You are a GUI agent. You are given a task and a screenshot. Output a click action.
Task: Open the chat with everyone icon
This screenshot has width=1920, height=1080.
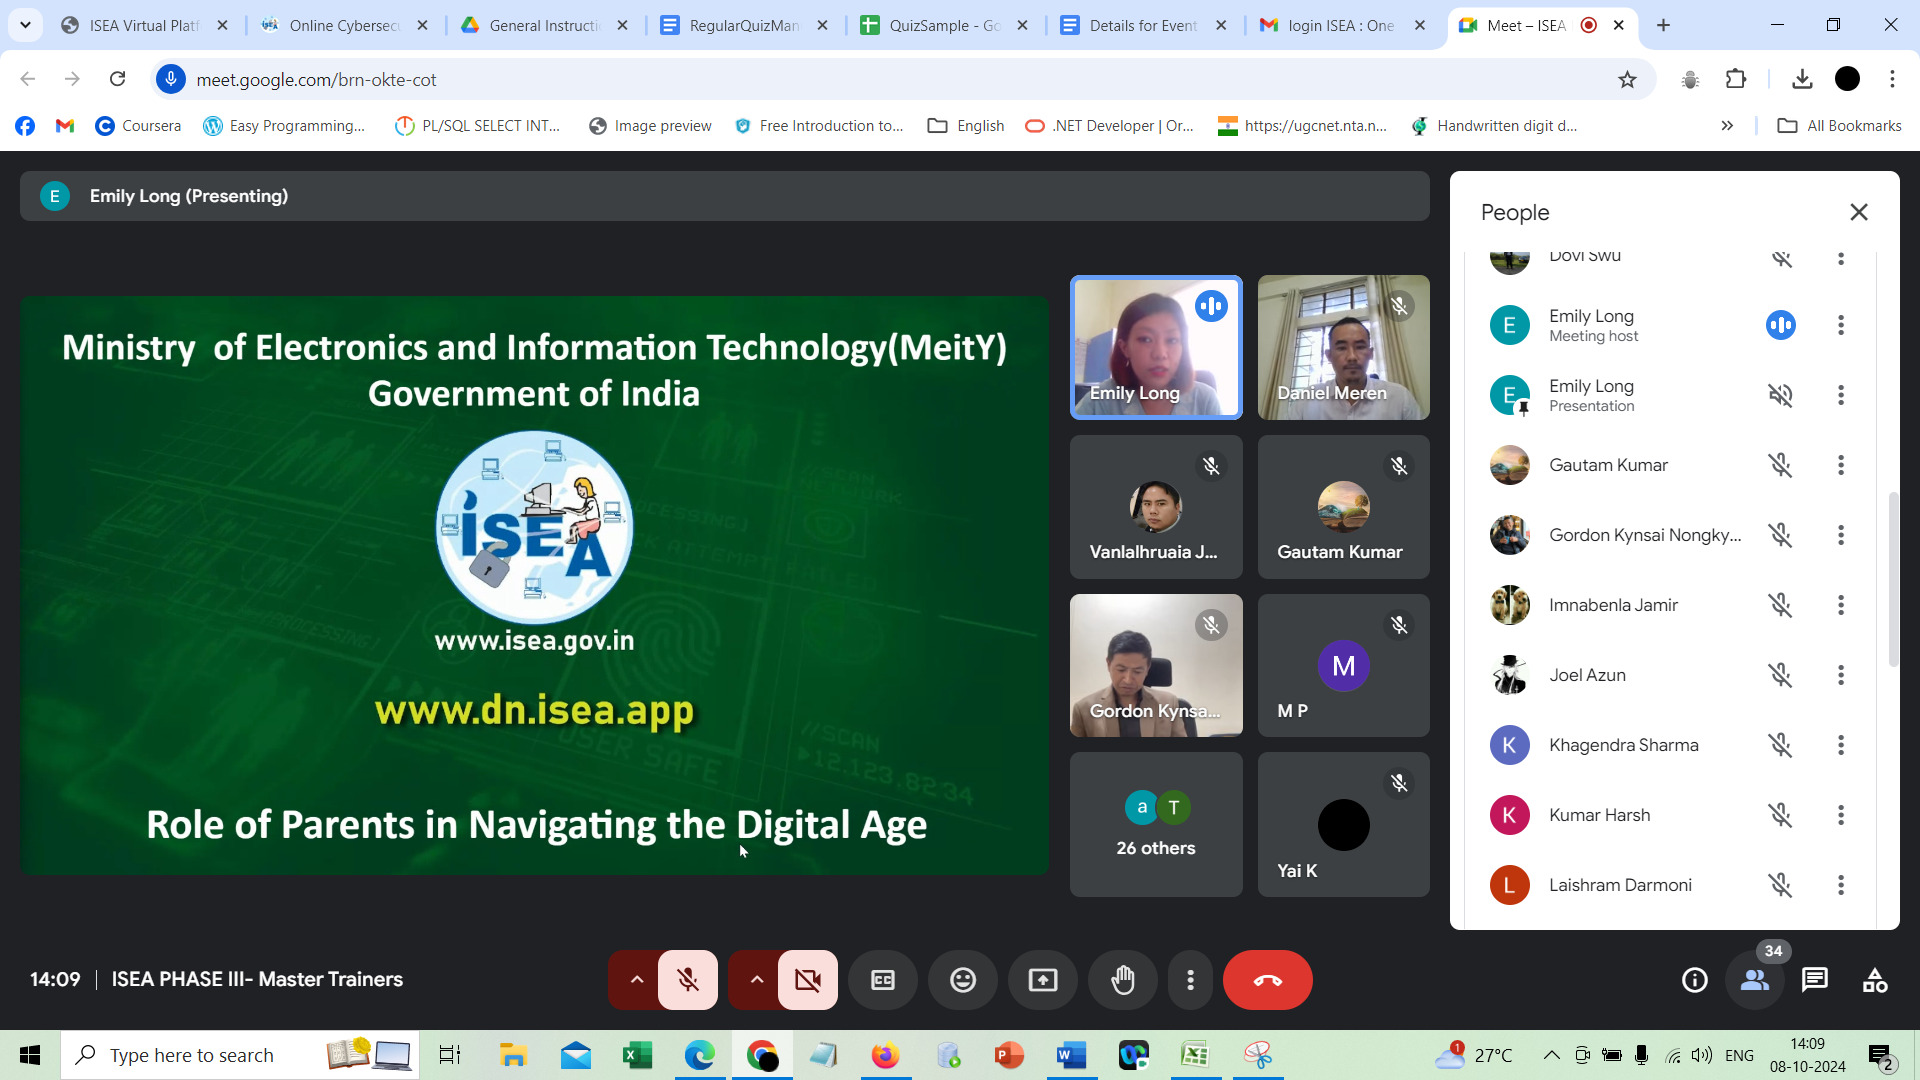(x=1815, y=980)
